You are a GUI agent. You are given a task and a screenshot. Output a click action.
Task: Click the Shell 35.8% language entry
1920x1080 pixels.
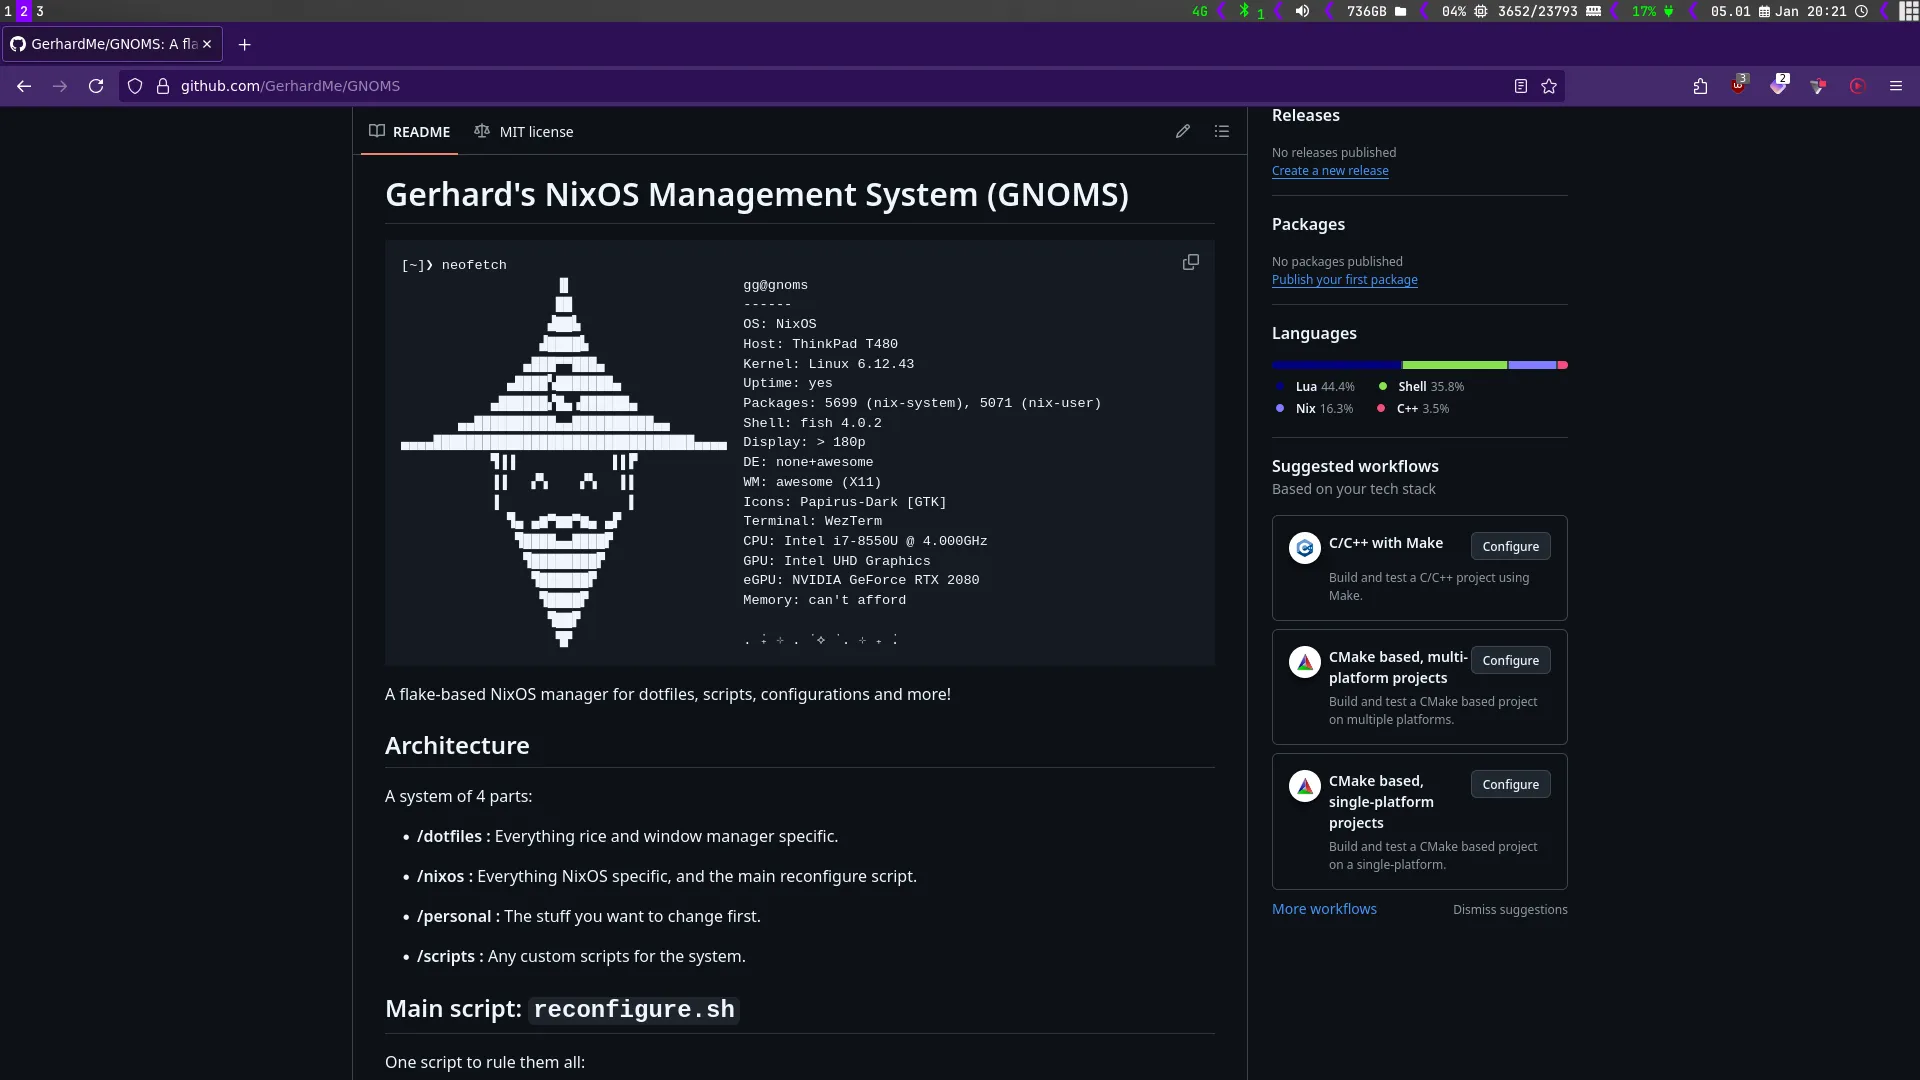pos(1421,387)
